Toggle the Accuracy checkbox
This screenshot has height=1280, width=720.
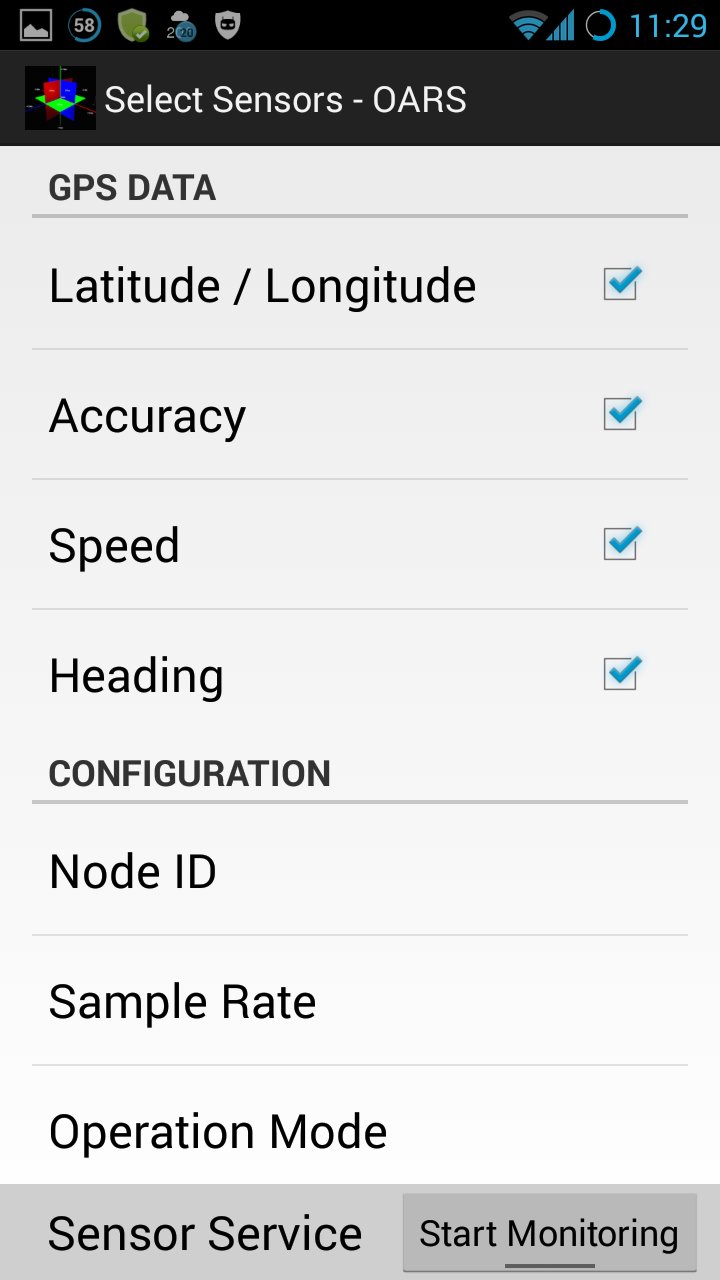click(x=622, y=414)
